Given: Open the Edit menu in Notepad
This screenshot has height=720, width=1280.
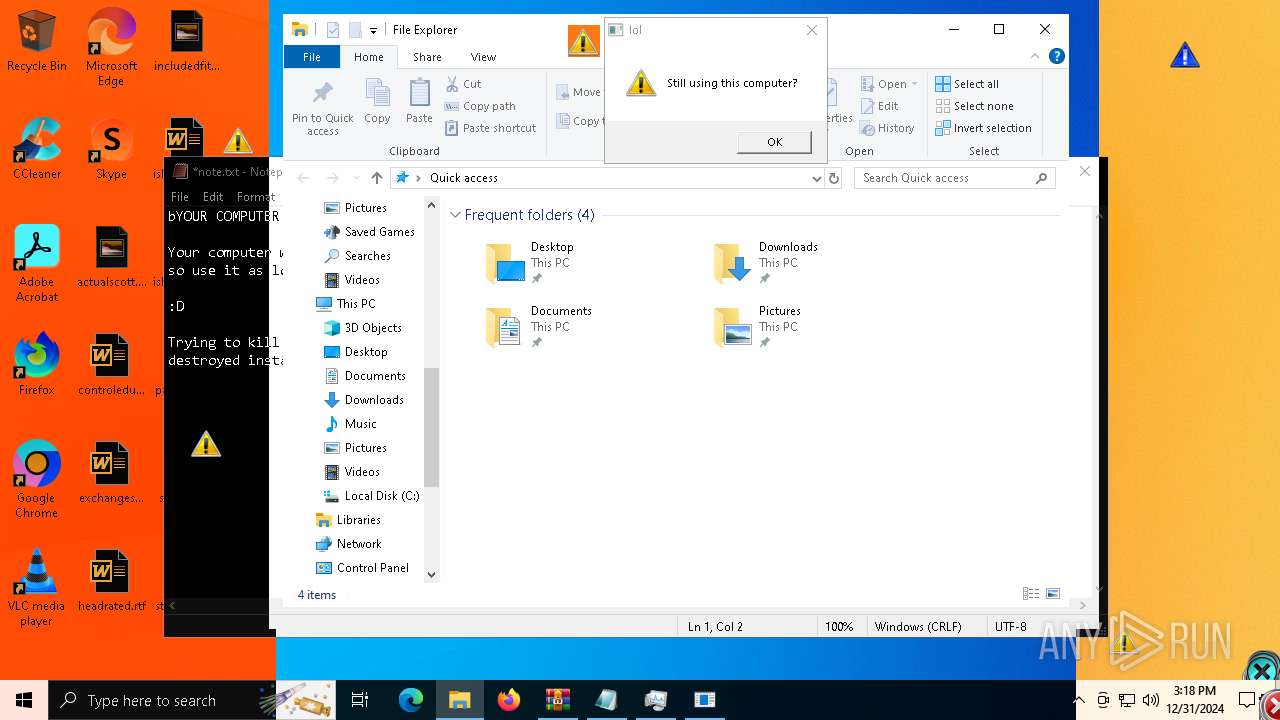Looking at the screenshot, I should click(213, 197).
